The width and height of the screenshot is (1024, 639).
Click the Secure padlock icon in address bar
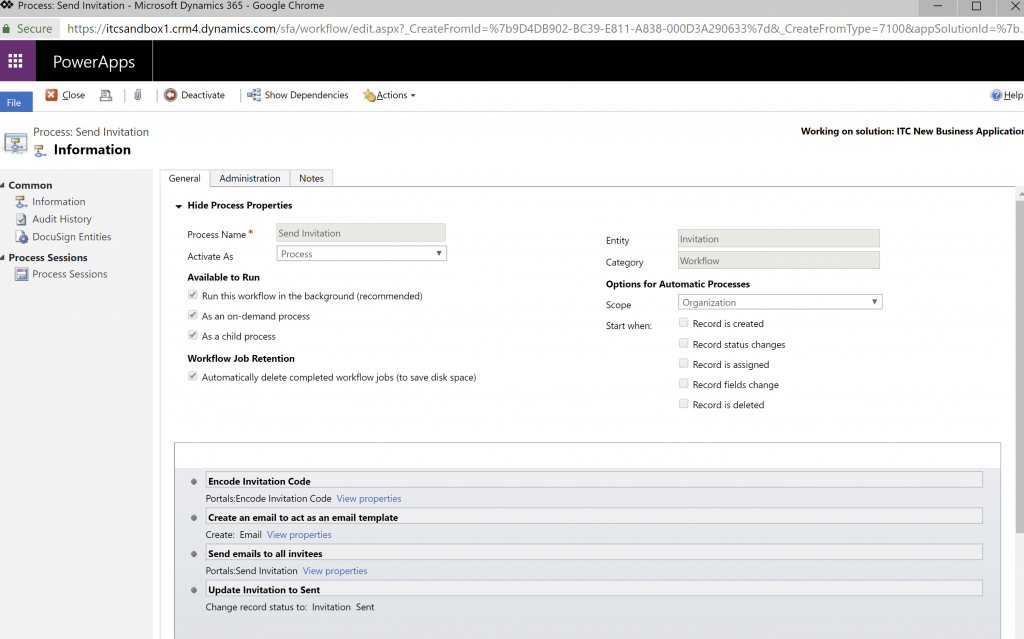click(x=7, y=29)
